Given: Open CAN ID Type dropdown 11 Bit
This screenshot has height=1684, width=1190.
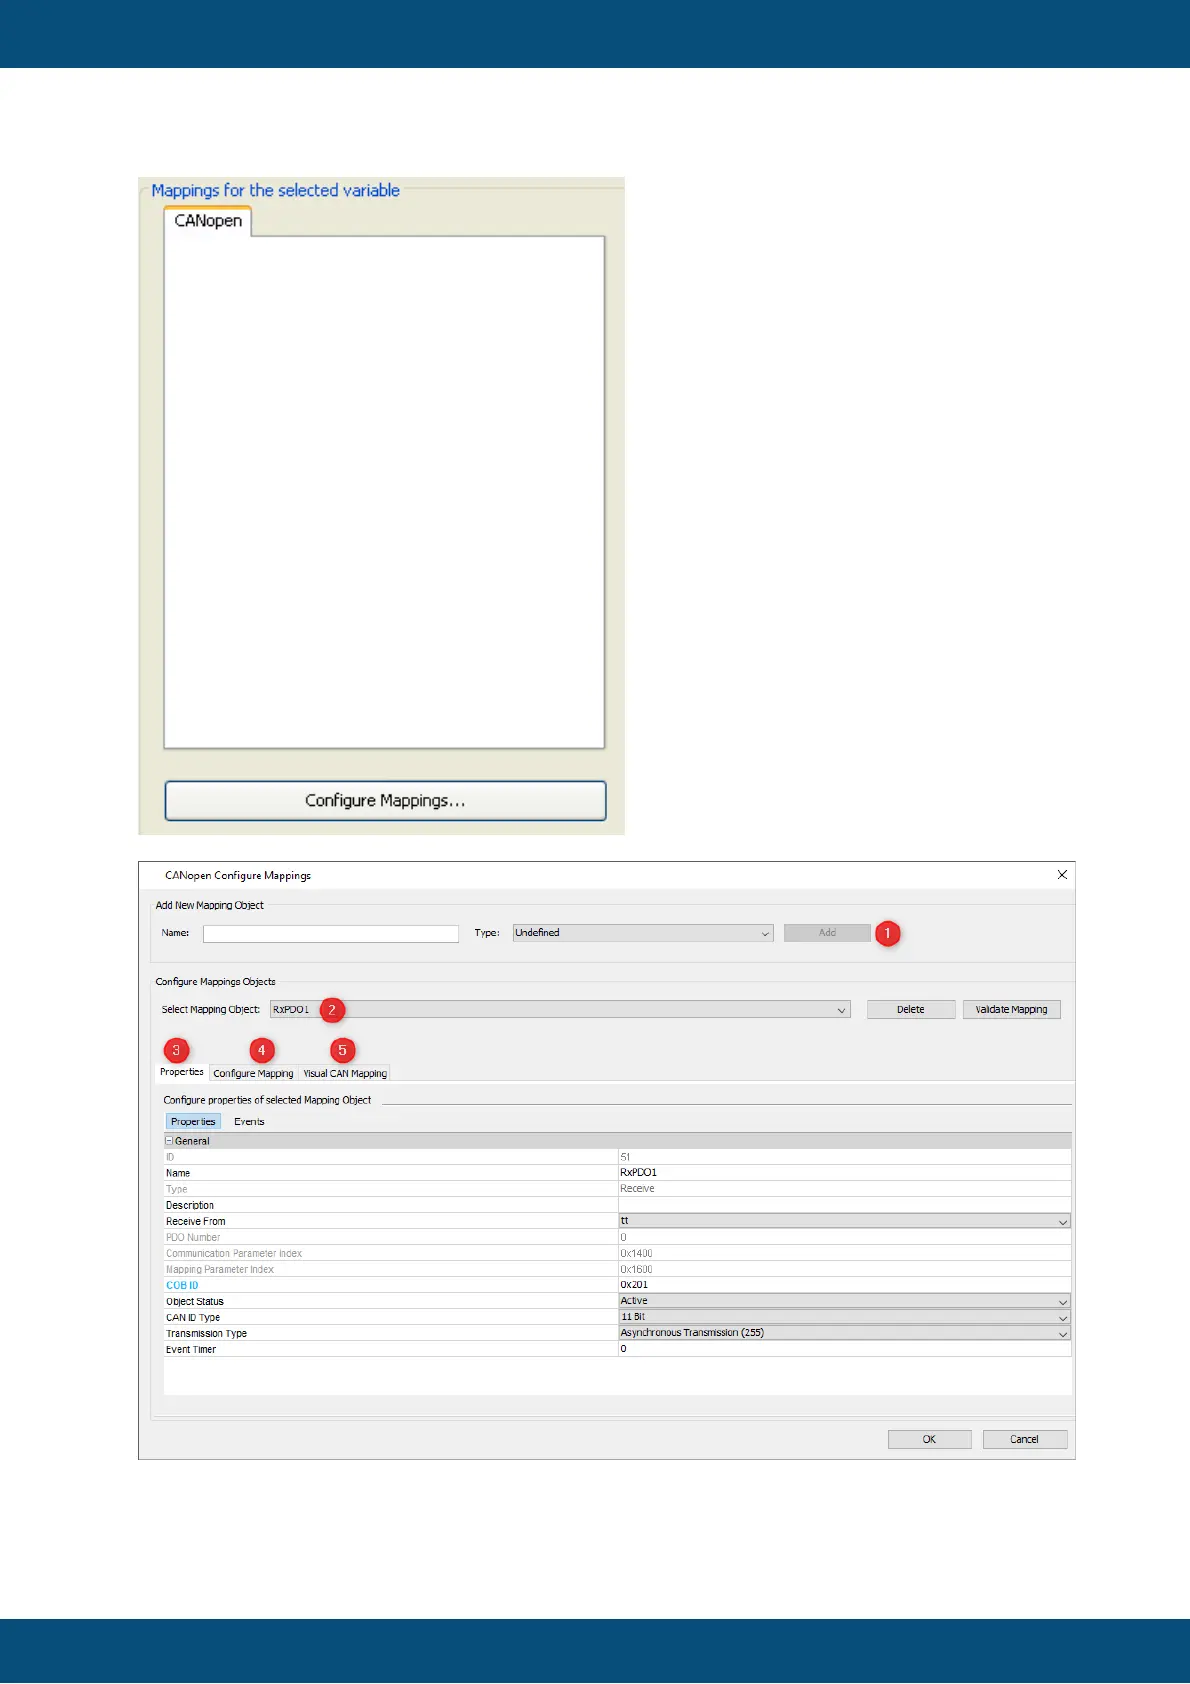Looking at the screenshot, I should click(844, 1317).
